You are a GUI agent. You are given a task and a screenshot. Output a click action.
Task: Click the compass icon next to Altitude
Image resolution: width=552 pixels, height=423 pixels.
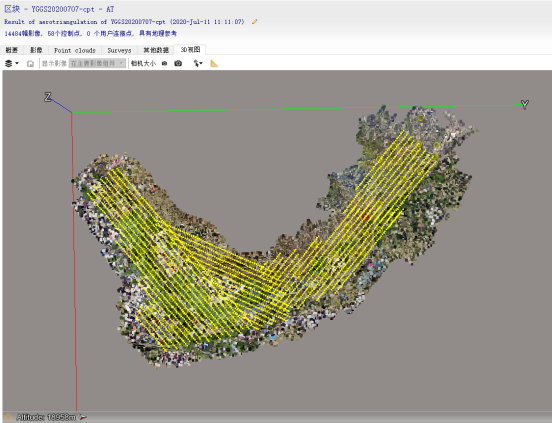coord(83,417)
